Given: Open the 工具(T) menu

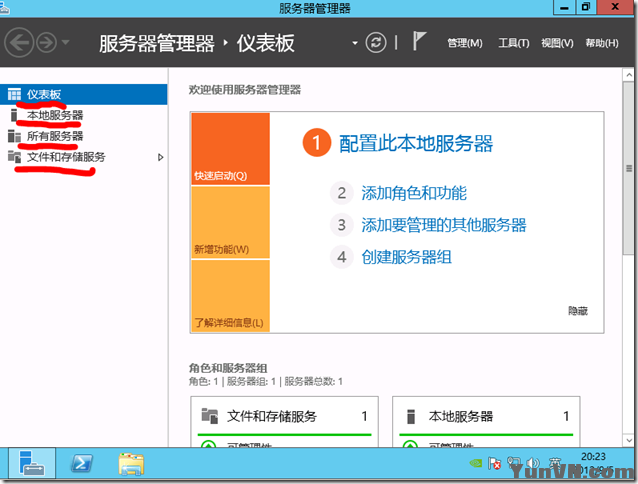Looking at the screenshot, I should (x=513, y=43).
